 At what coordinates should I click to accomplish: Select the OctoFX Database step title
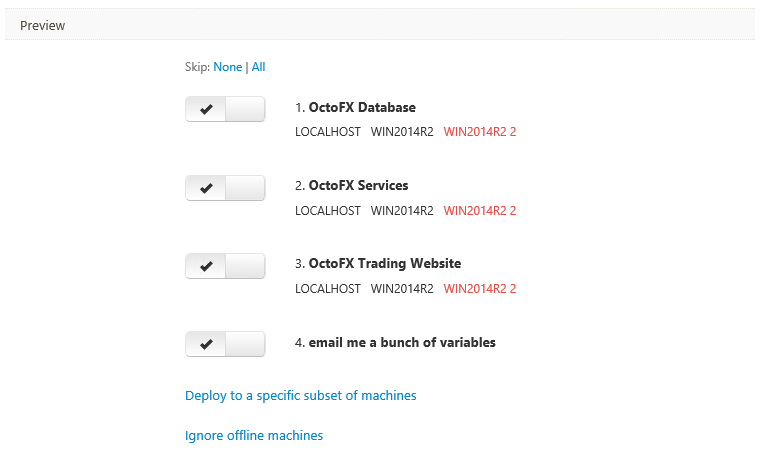click(x=362, y=108)
